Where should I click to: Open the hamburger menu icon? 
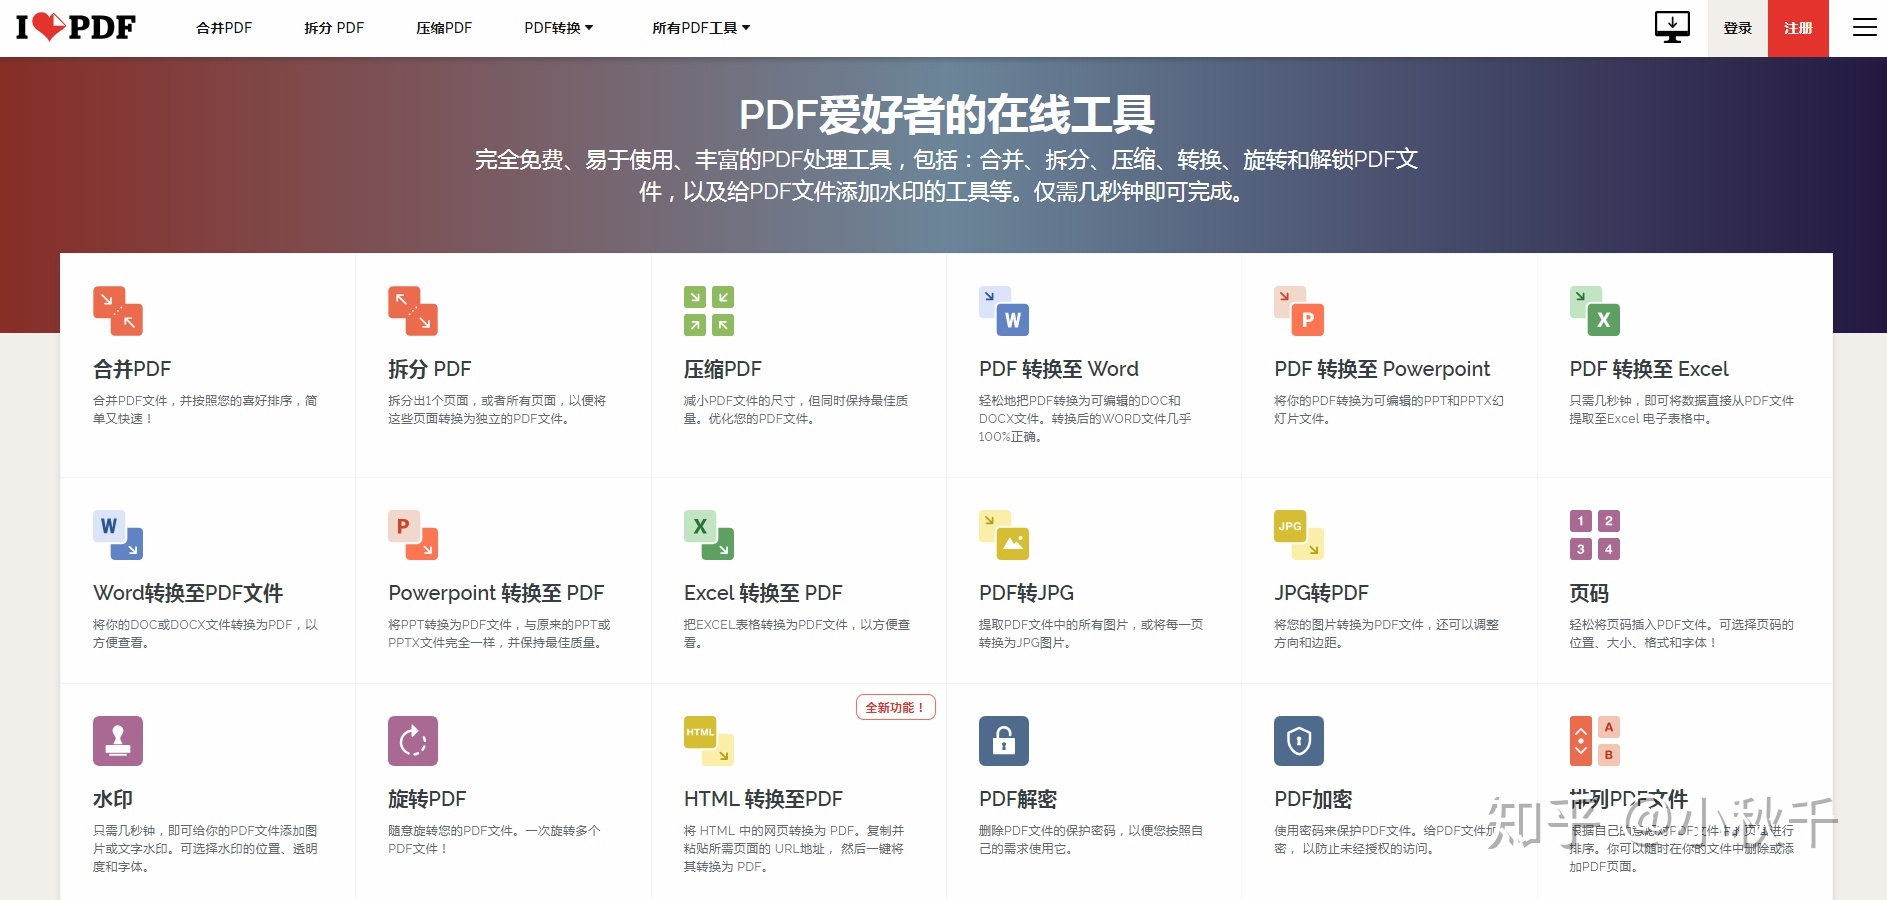pyautogui.click(x=1864, y=28)
